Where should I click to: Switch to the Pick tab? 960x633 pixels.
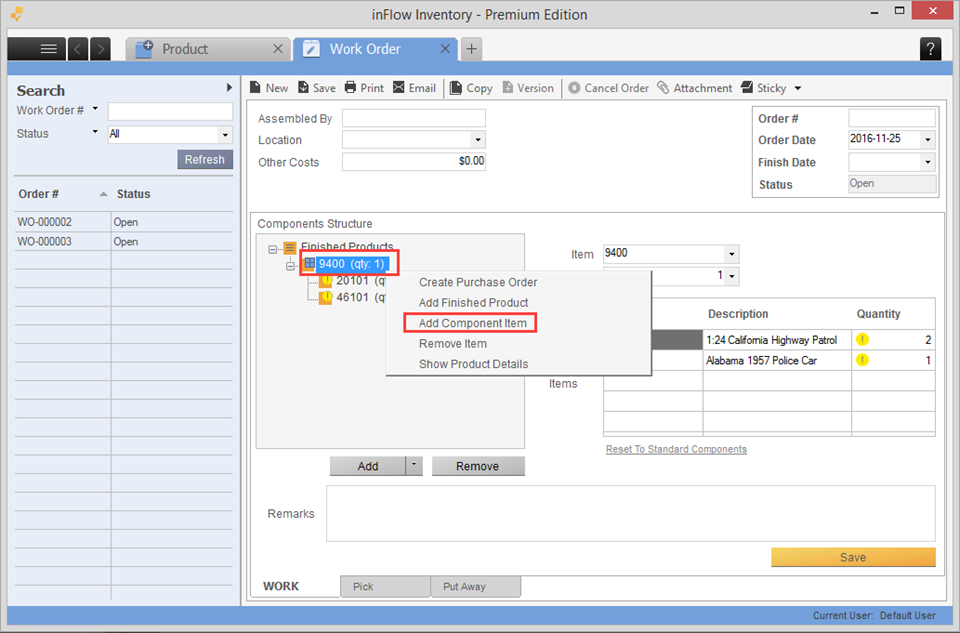[385, 586]
